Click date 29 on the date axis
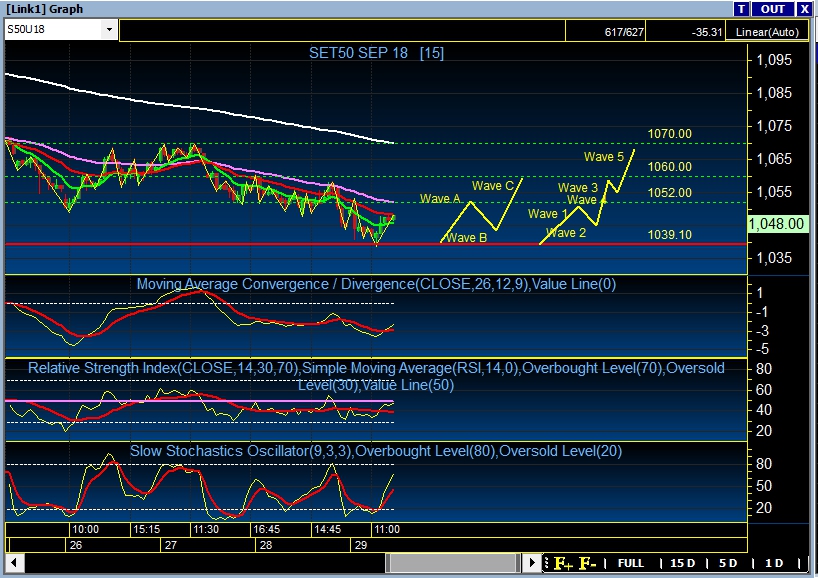Screen dimensions: 818x578 click(361, 545)
